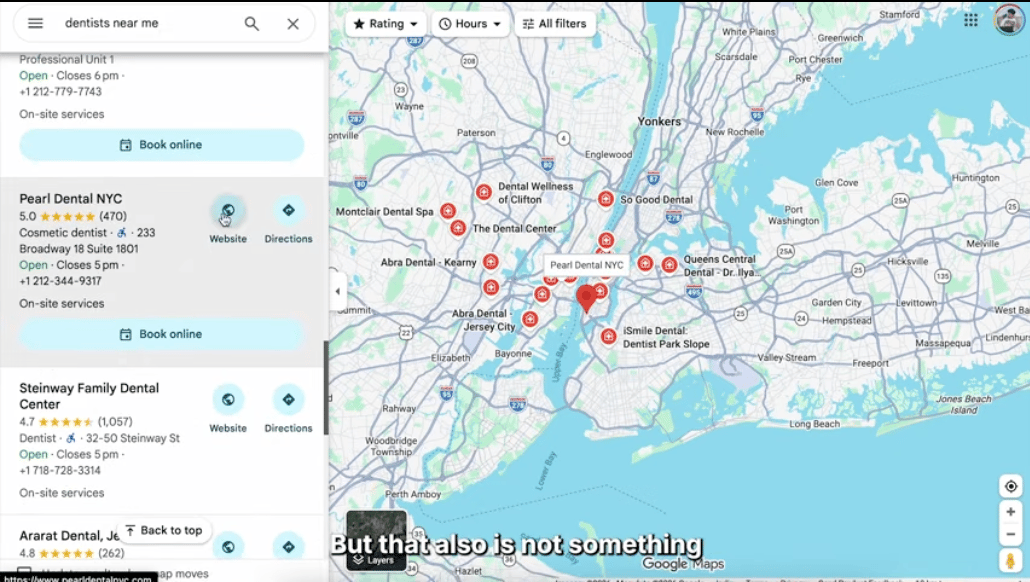Click the Street View pegman icon
Image resolution: width=1030 pixels, height=582 pixels.
[x=1011, y=561]
